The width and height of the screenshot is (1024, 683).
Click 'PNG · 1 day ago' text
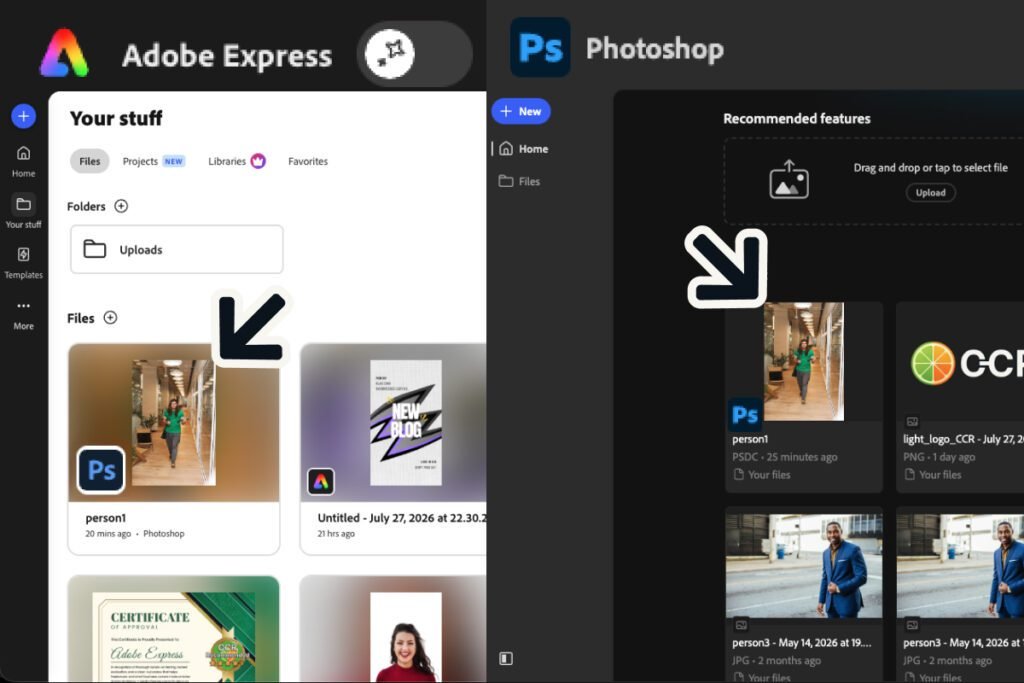coord(939,457)
